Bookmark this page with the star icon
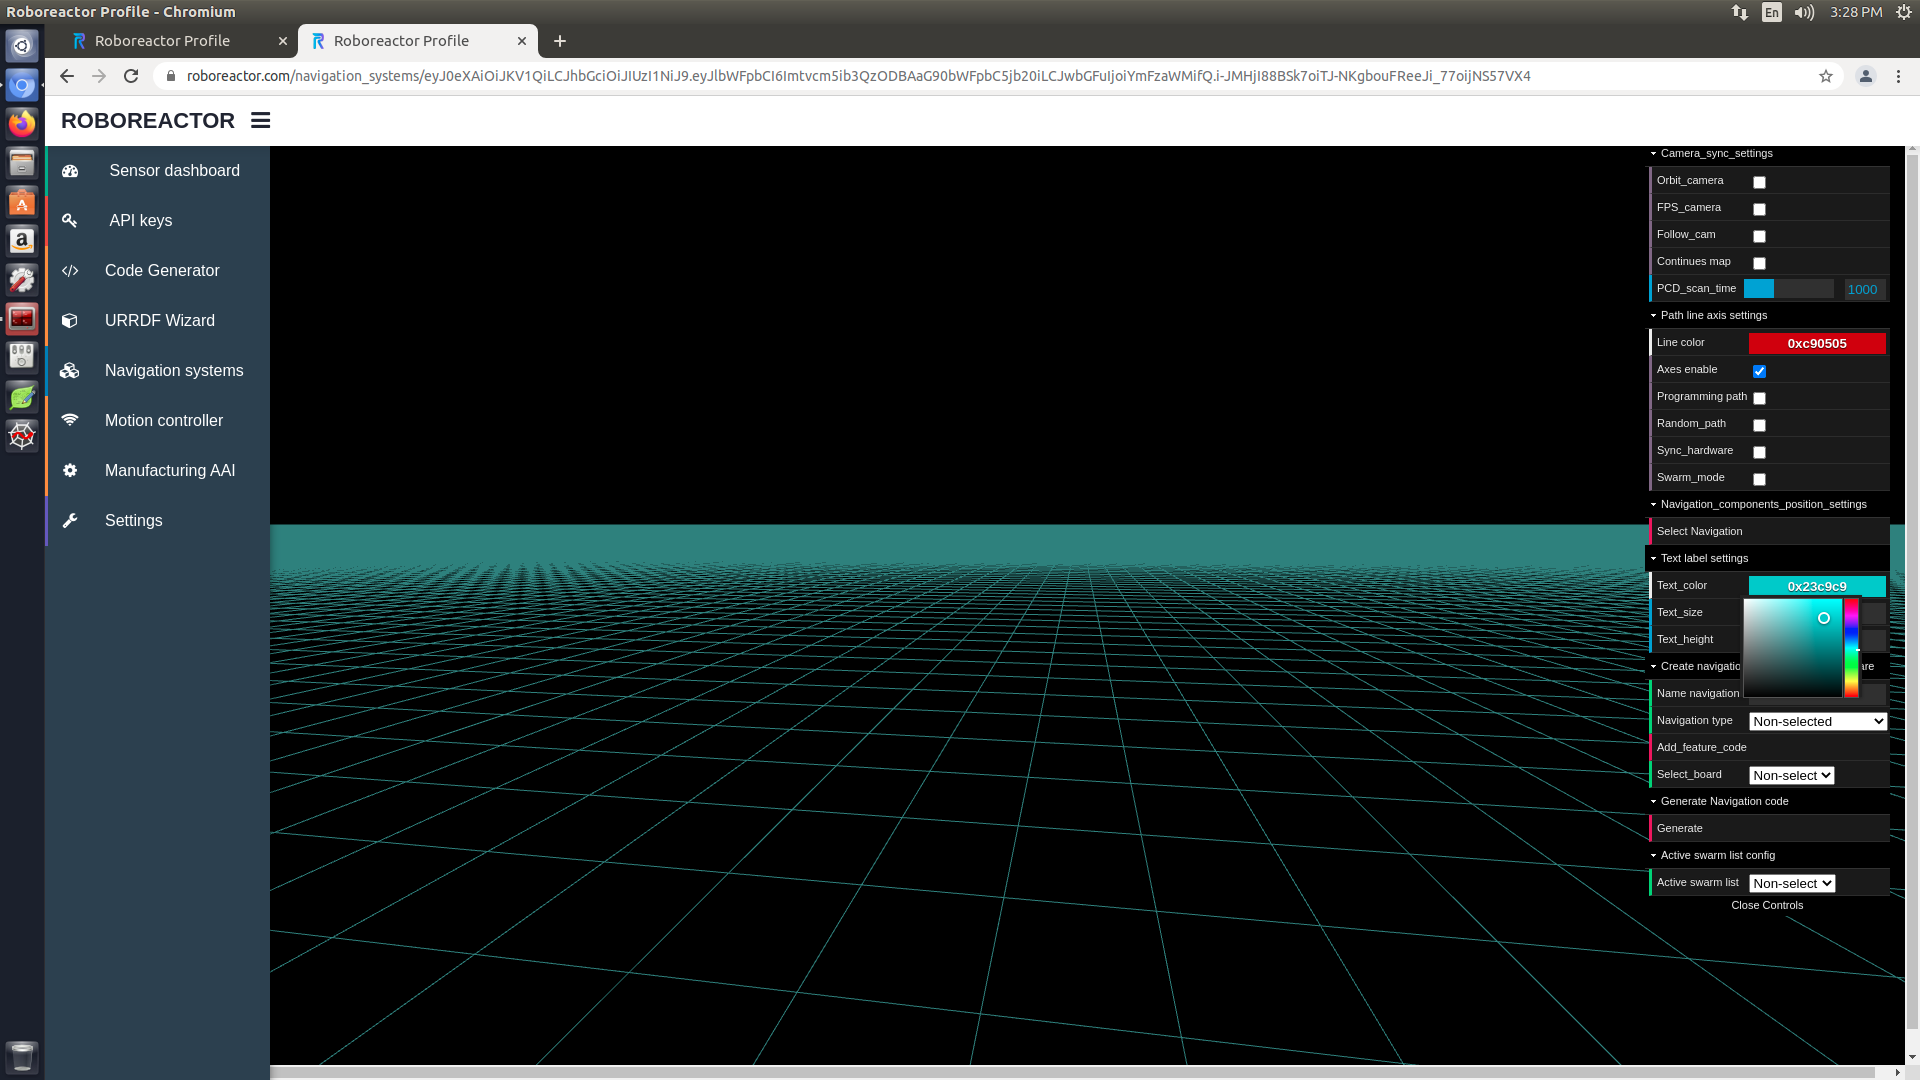This screenshot has height=1080, width=1920. point(1826,76)
